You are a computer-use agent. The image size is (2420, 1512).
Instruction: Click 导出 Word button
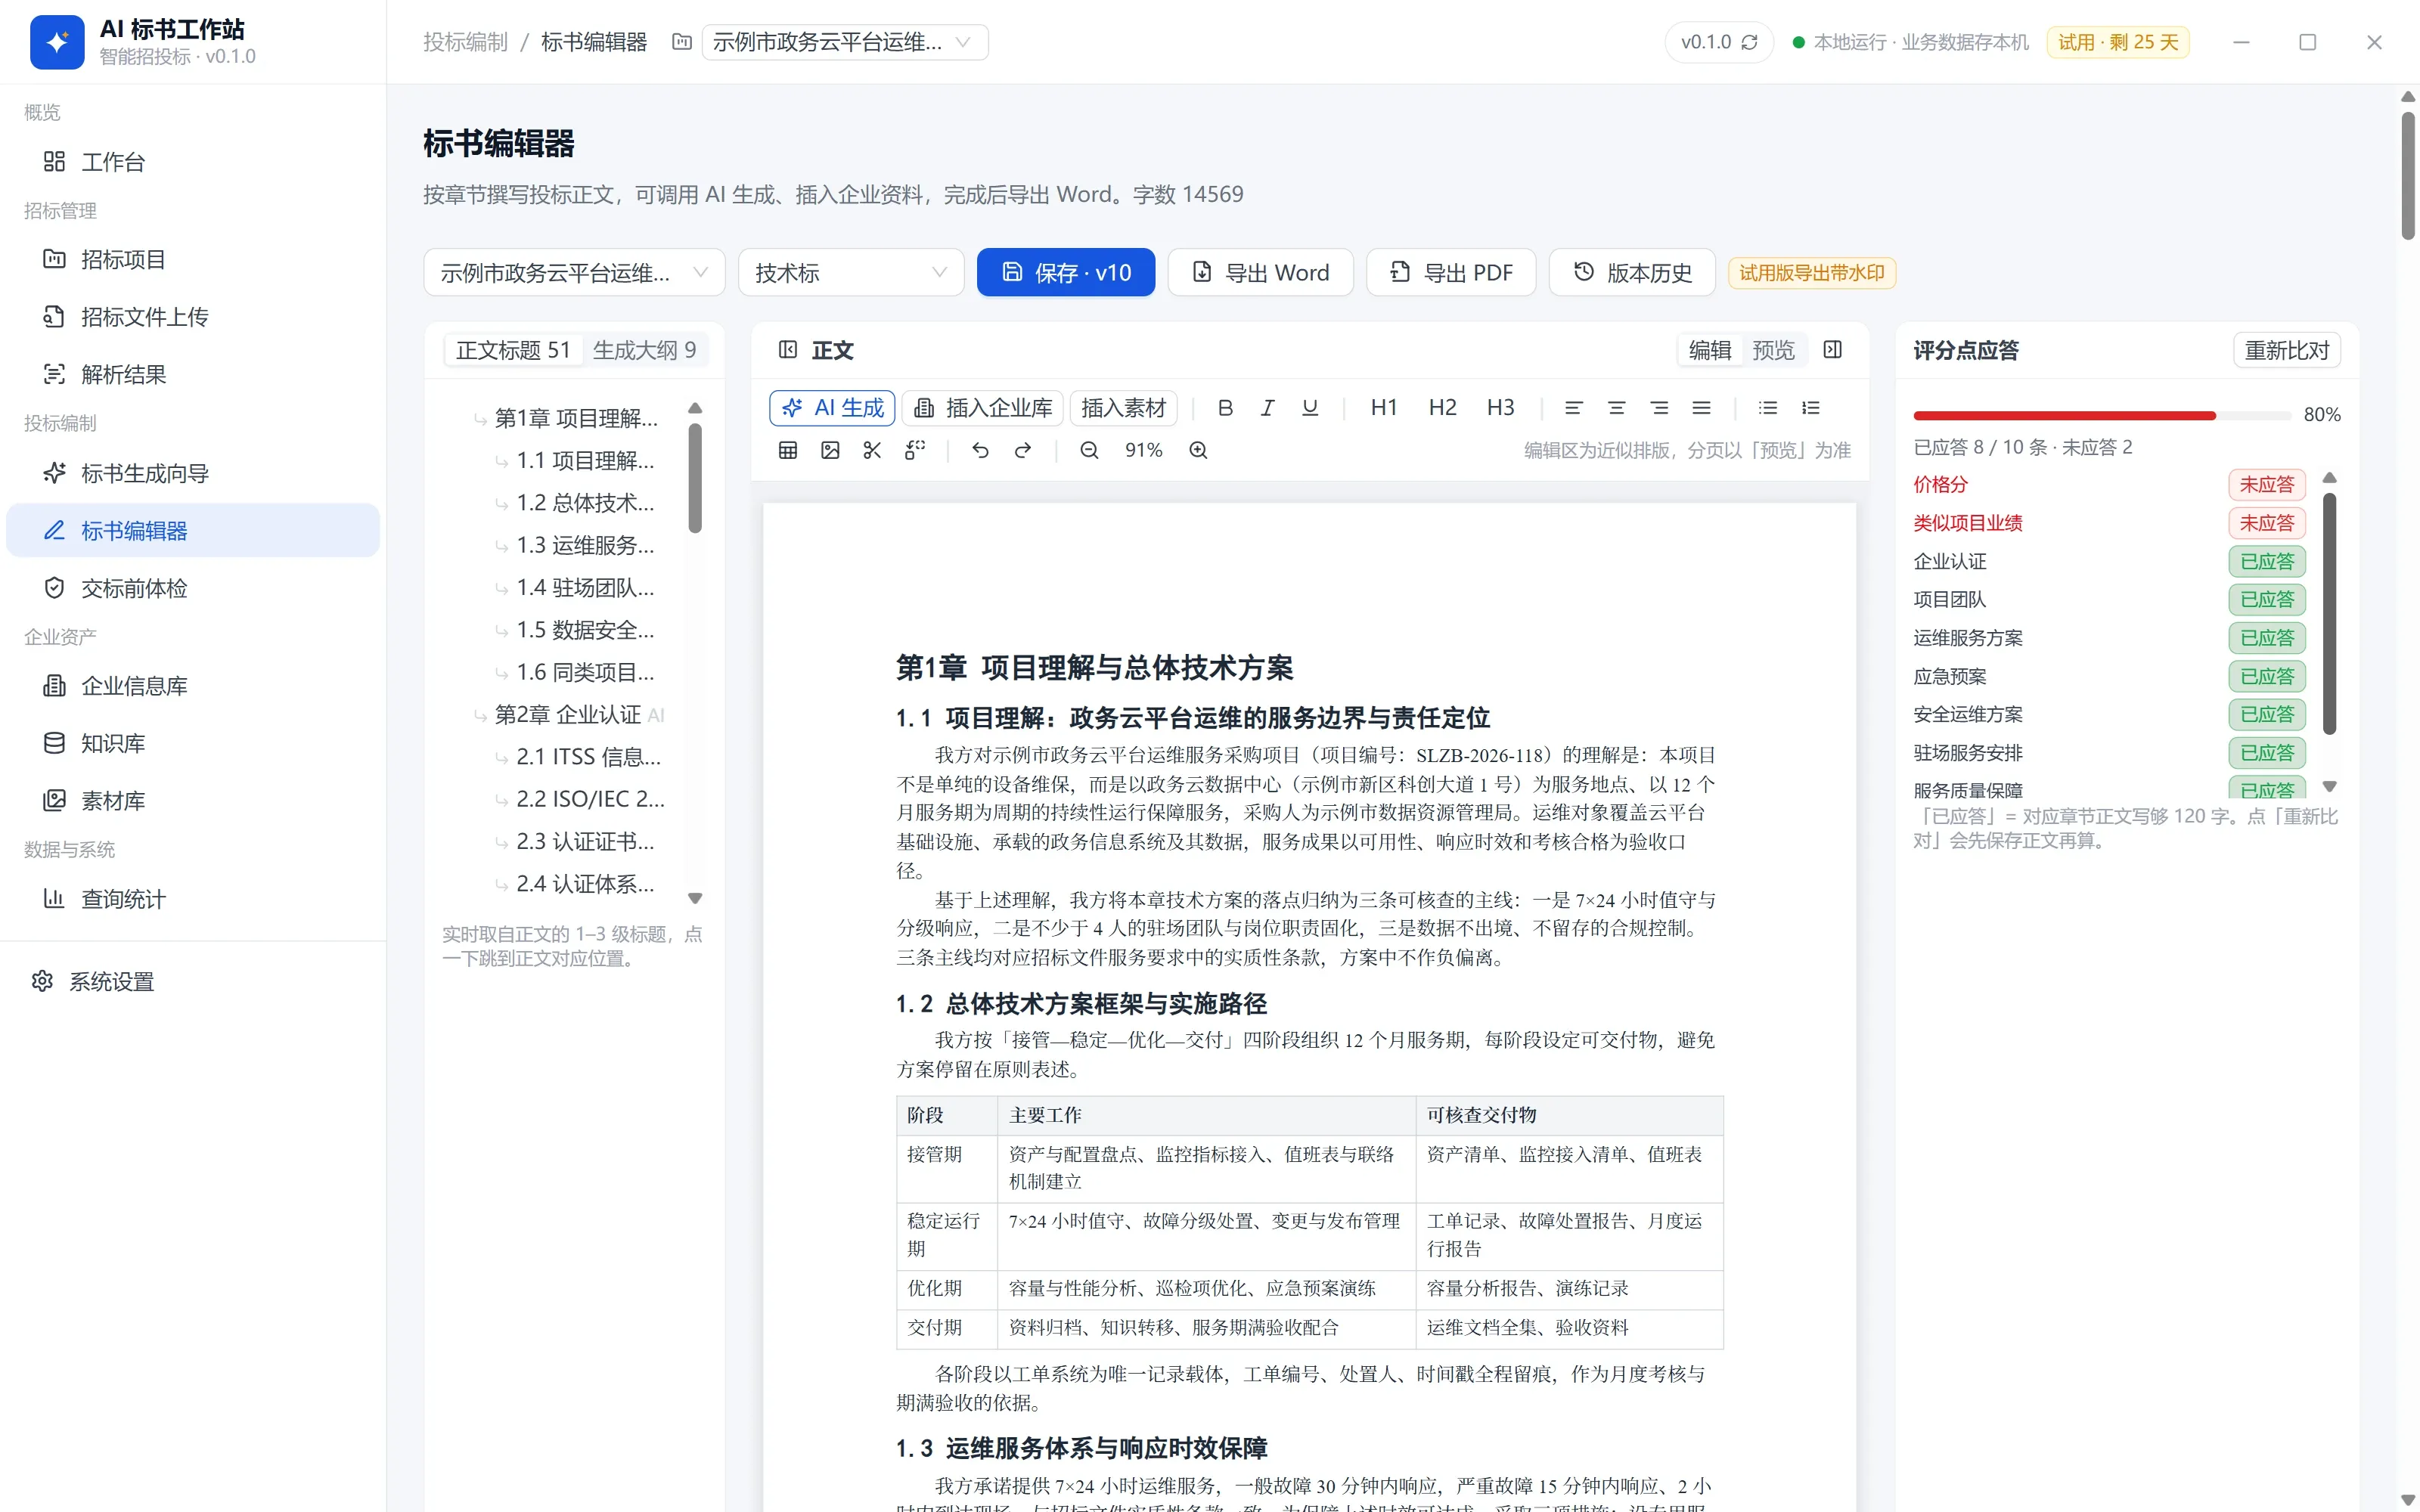(1260, 272)
